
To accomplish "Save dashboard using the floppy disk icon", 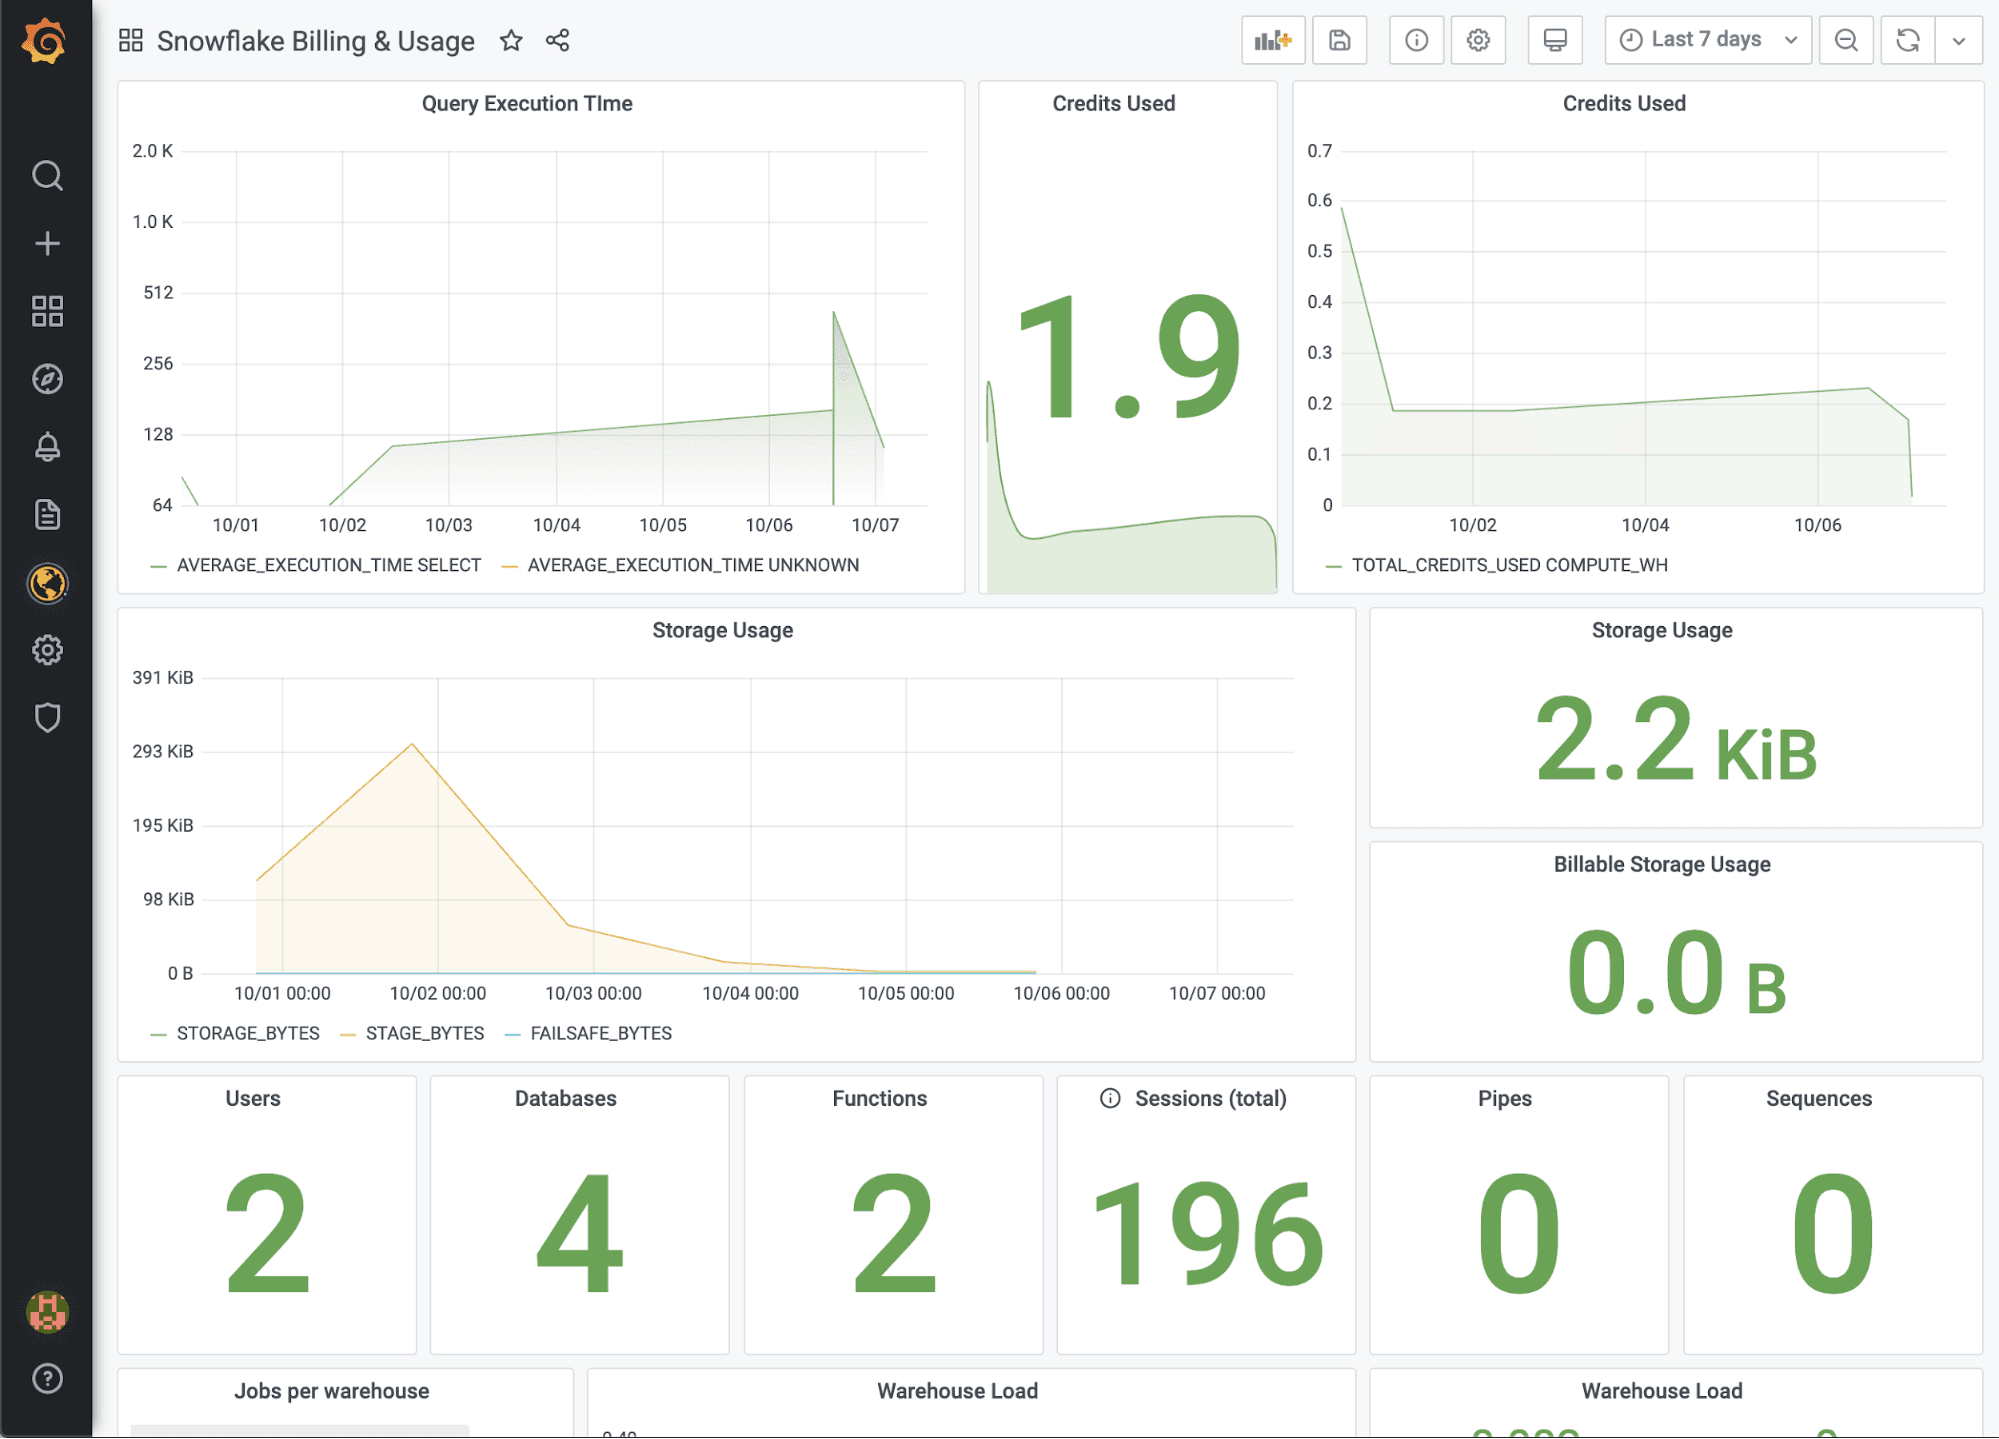I will [x=1339, y=40].
